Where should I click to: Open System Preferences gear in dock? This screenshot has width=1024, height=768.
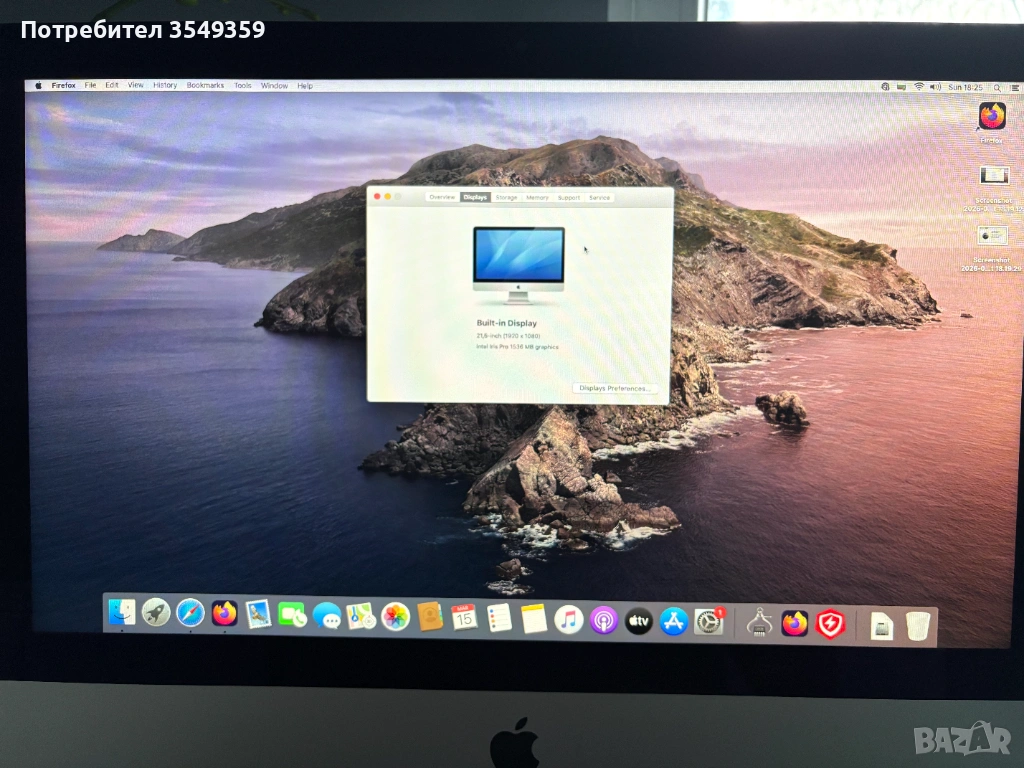[708, 622]
